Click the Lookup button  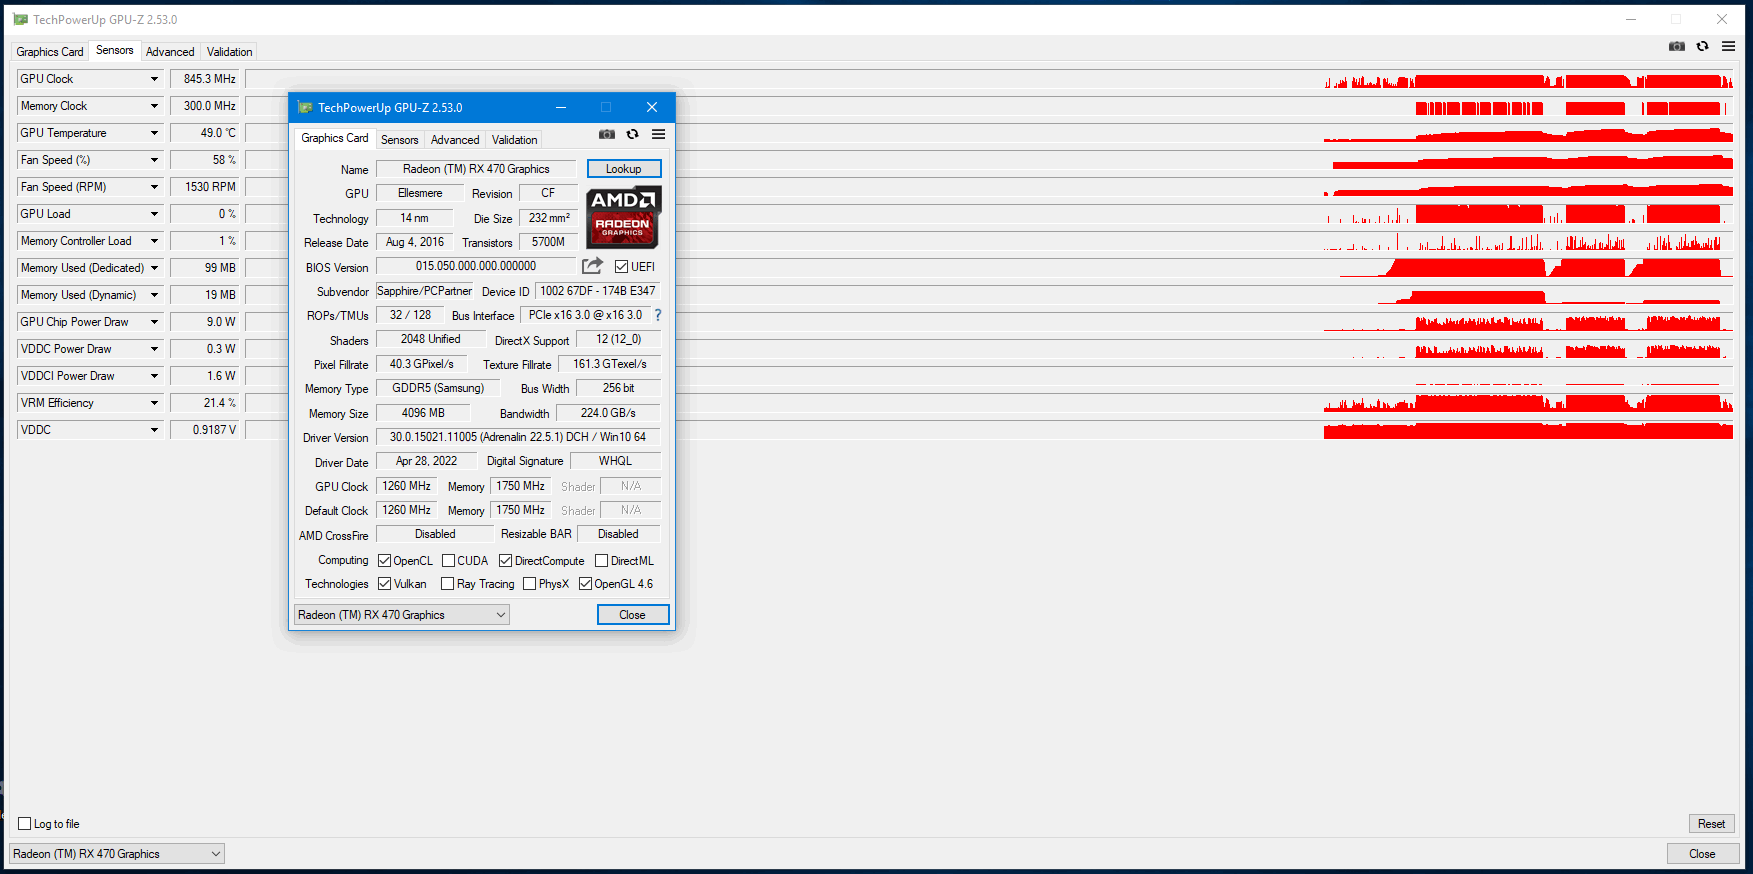[x=623, y=169]
